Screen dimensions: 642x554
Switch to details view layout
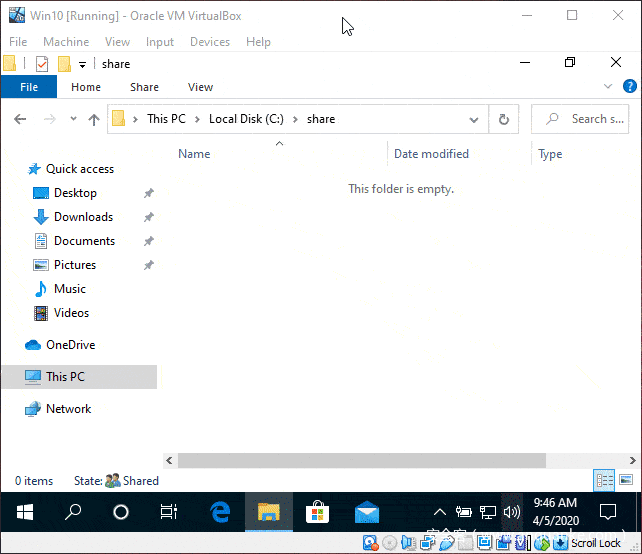pyautogui.click(x=604, y=480)
